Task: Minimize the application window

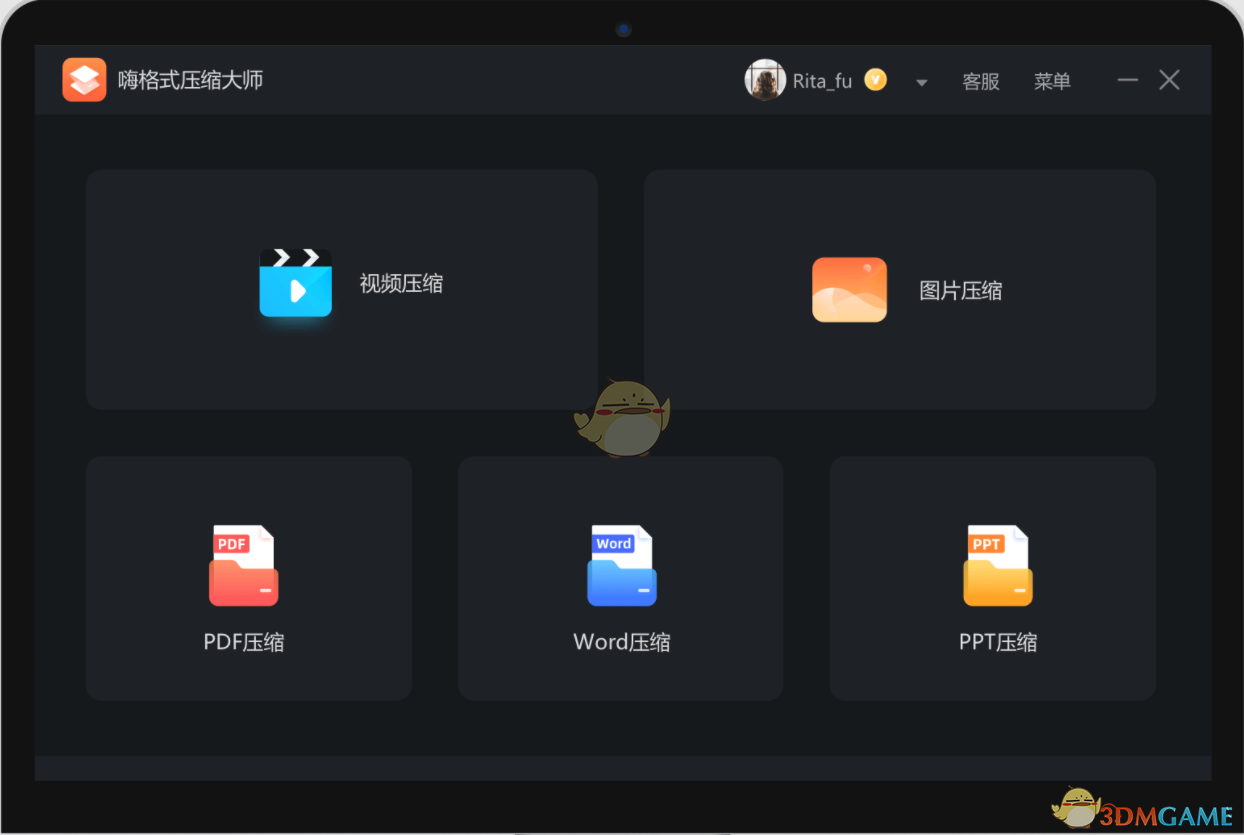Action: pyautogui.click(x=1127, y=80)
